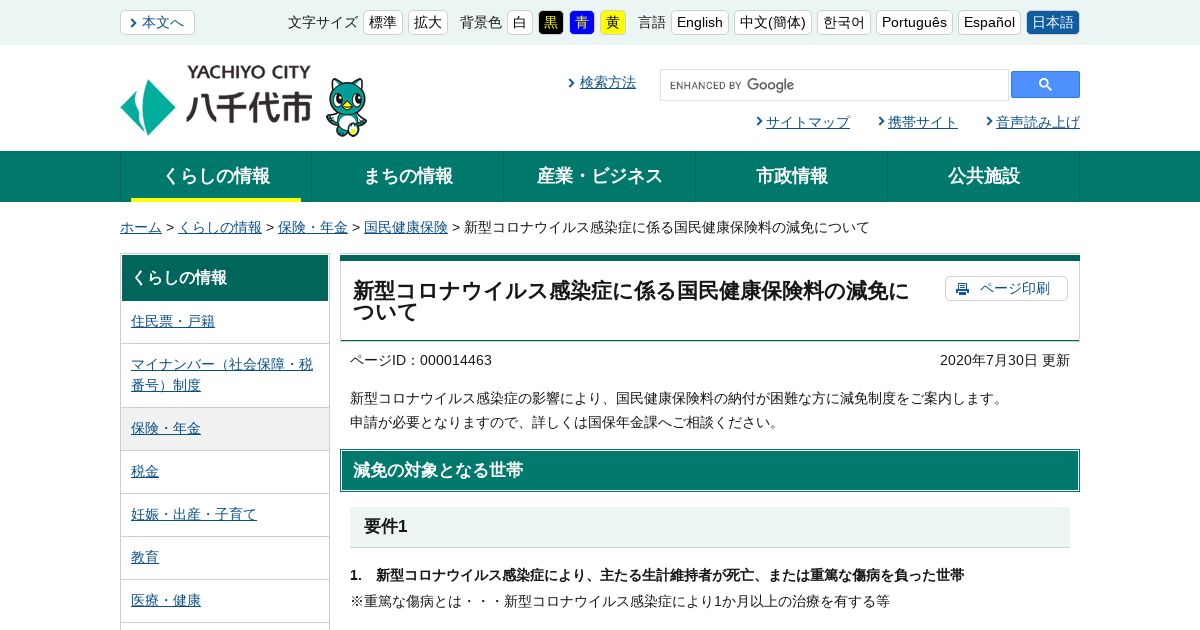
Task: Open the 携帯サイト link
Action: (923, 122)
